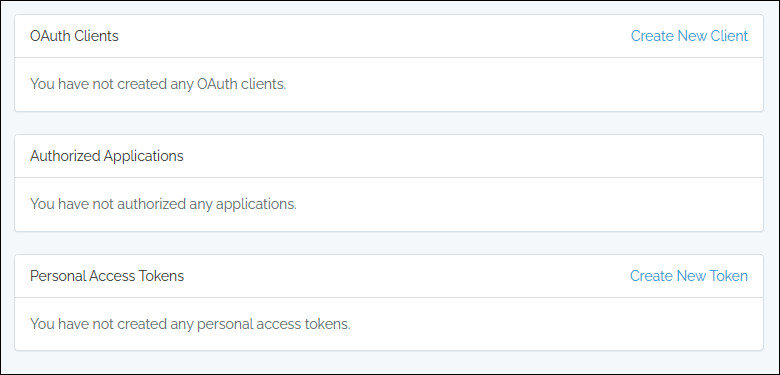This screenshot has width=780, height=375.
Task: Click 'You have not created any personal access tokens.'
Action: pos(190,324)
